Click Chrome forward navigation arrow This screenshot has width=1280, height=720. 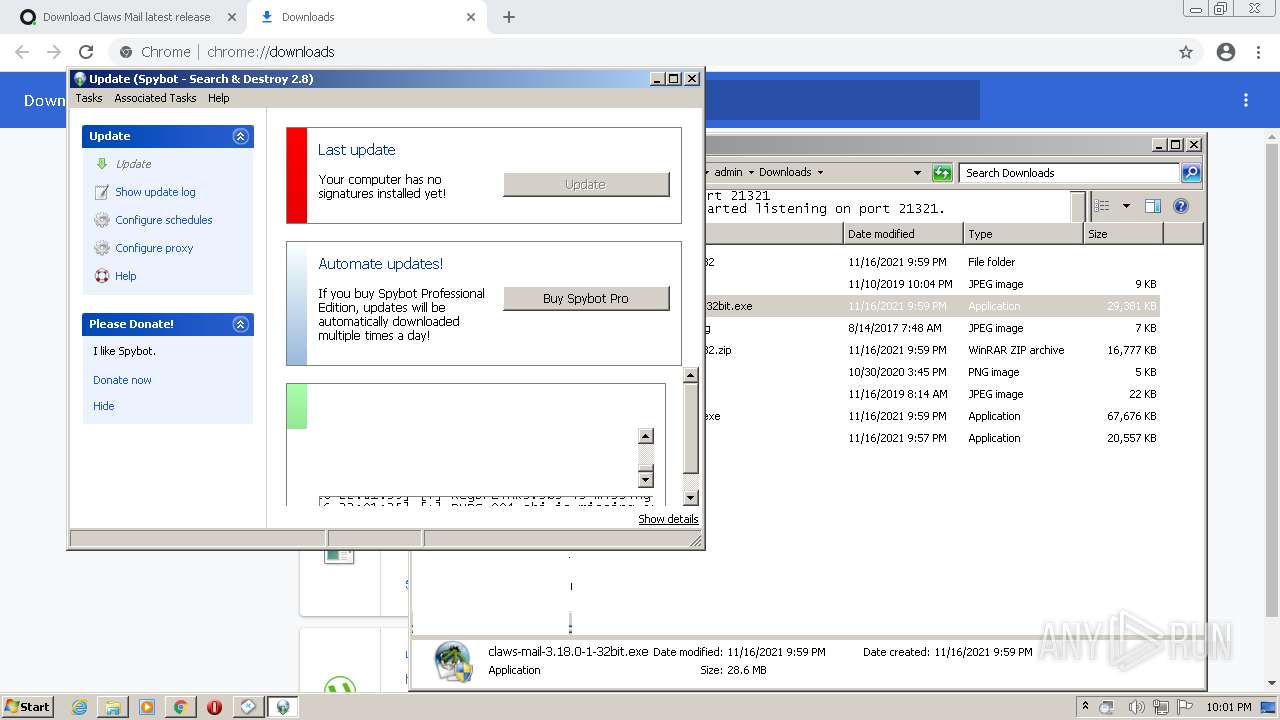[x=54, y=52]
